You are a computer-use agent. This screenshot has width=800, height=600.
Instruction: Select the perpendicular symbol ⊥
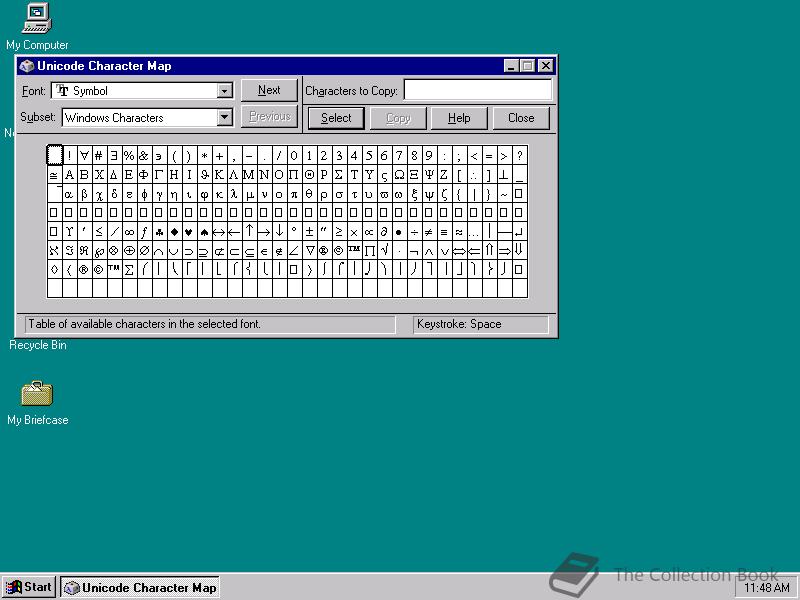(505, 175)
